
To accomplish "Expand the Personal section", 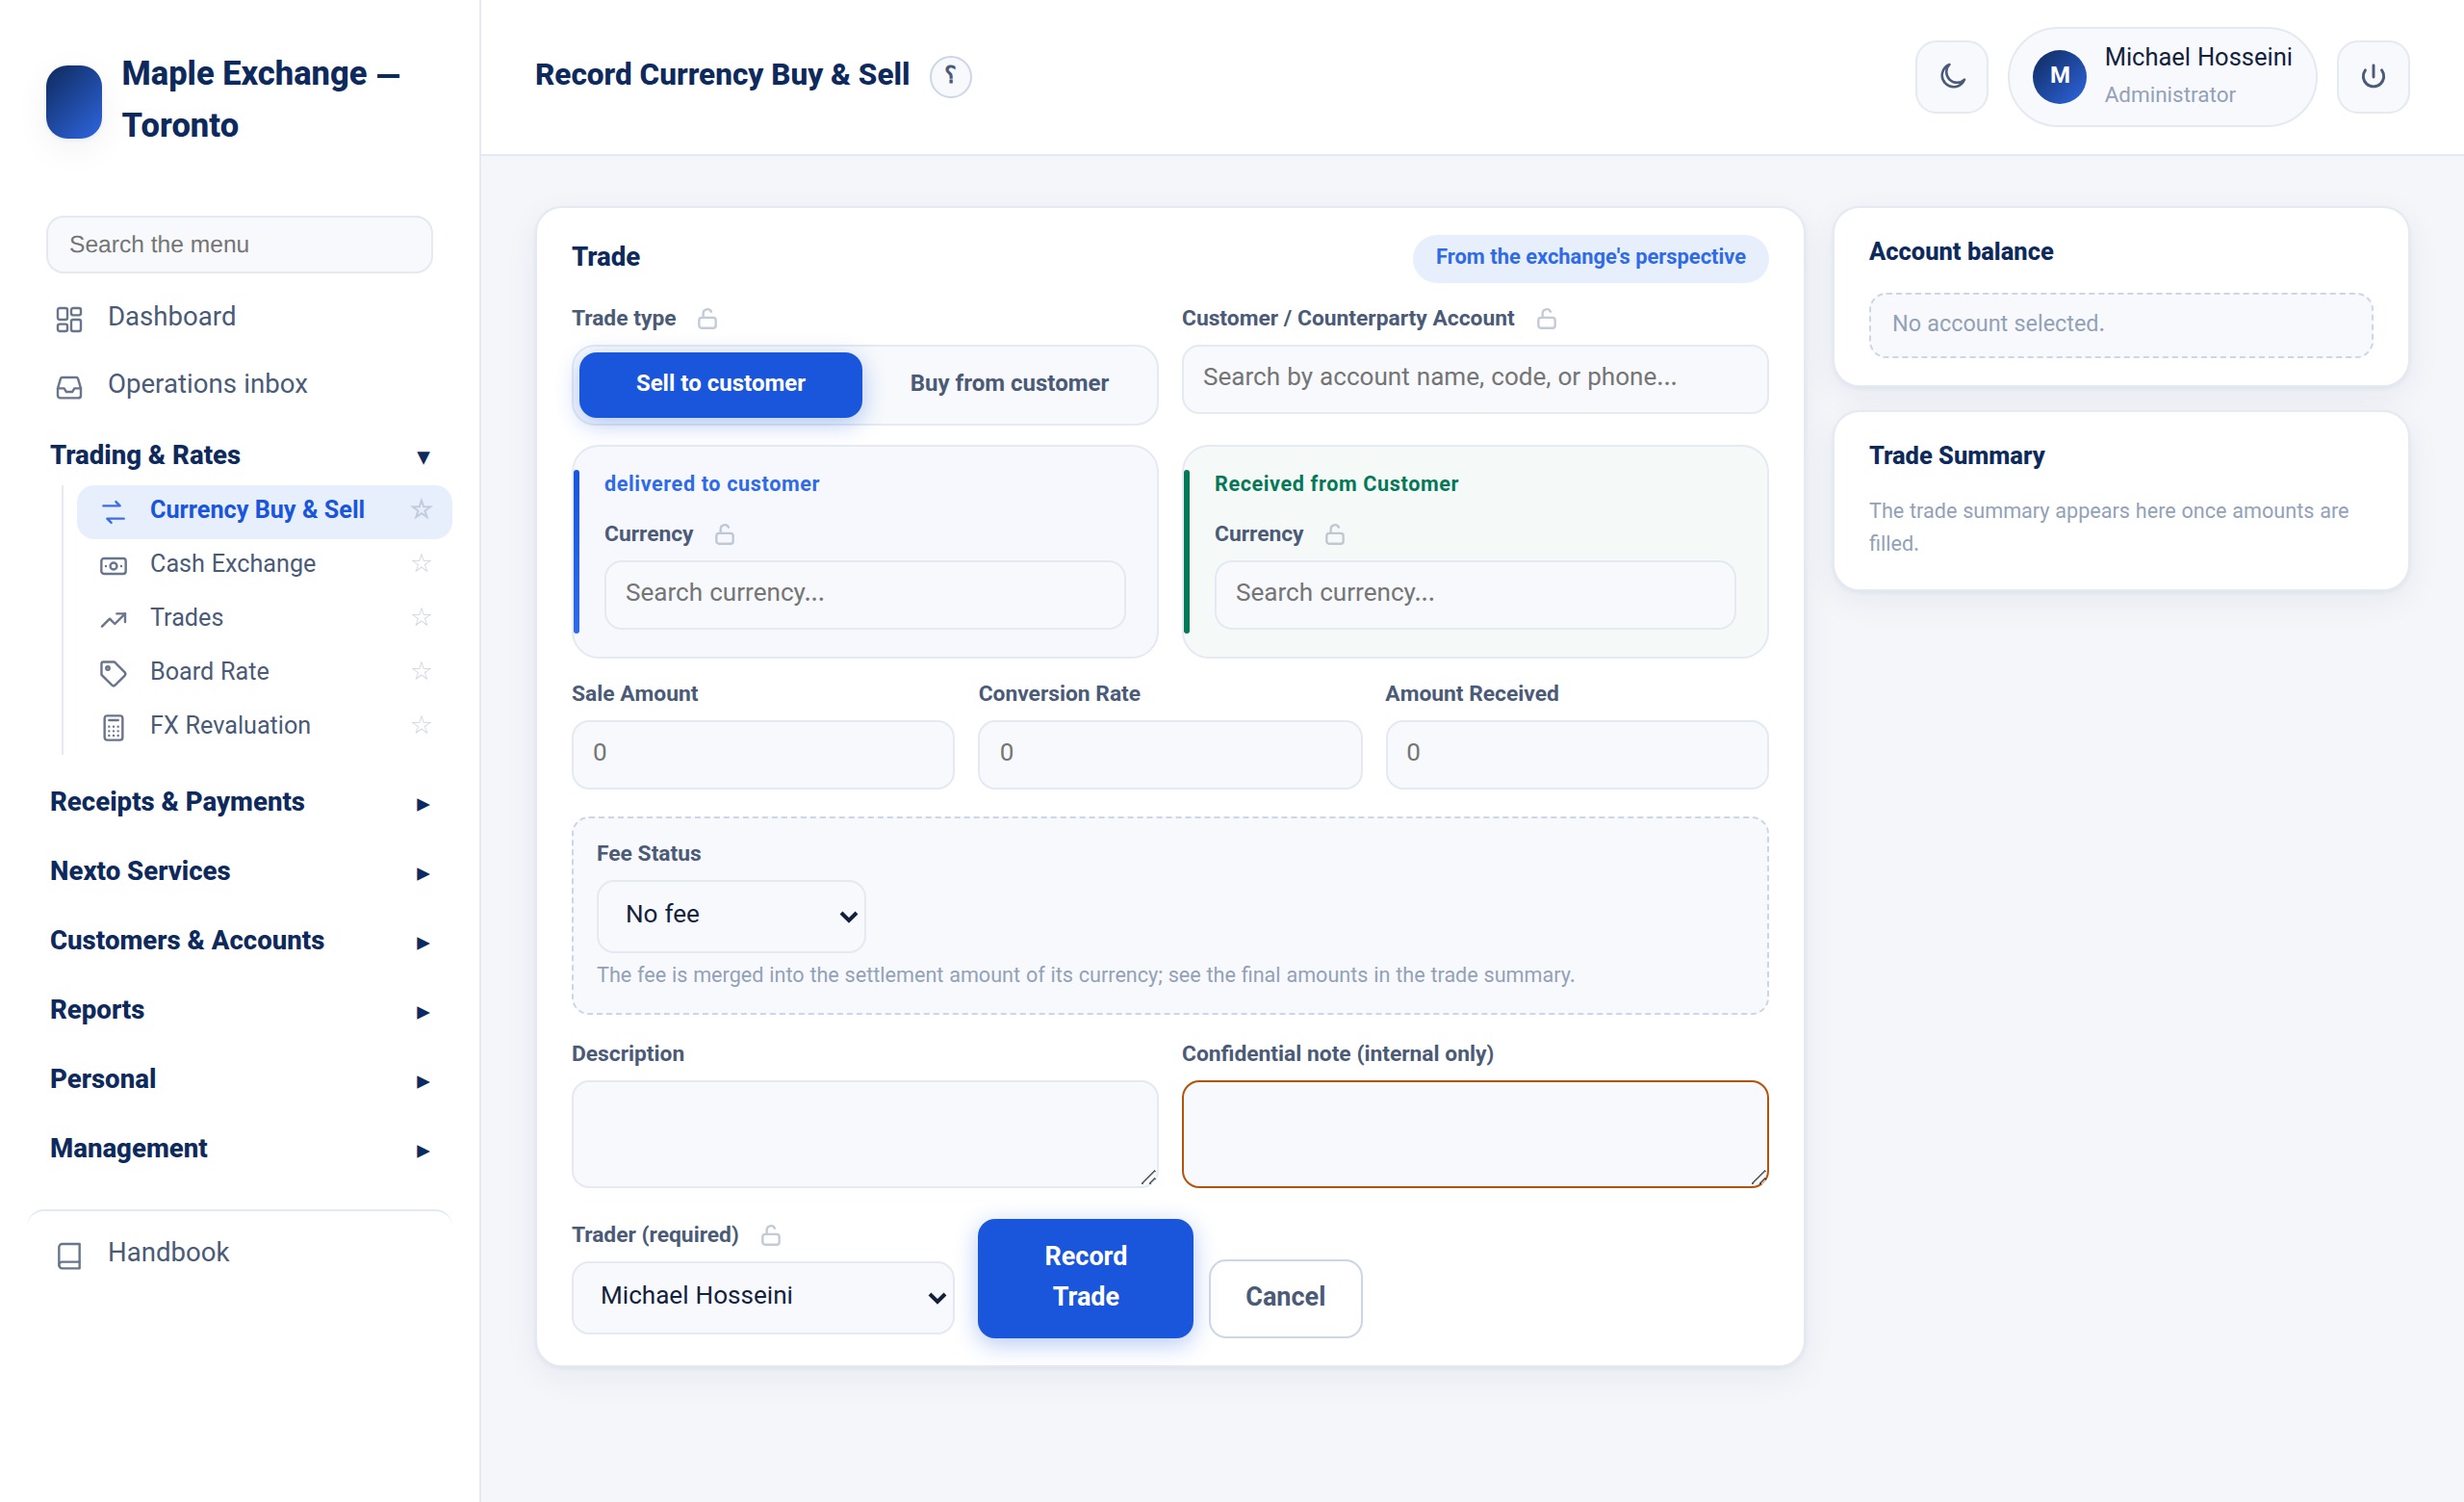I will [240, 1079].
